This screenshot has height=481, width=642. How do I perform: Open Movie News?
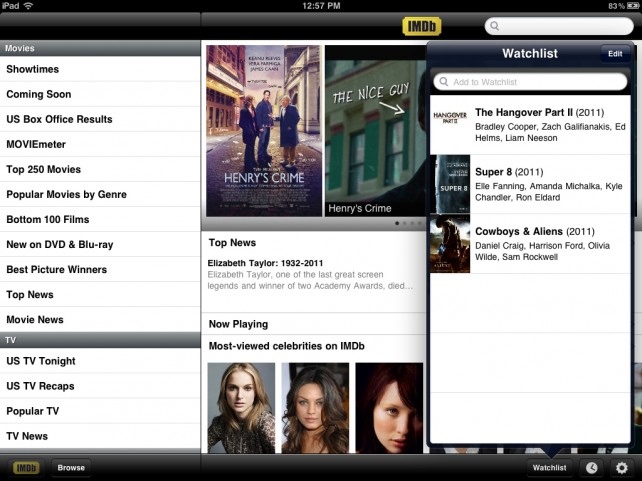tap(100, 319)
